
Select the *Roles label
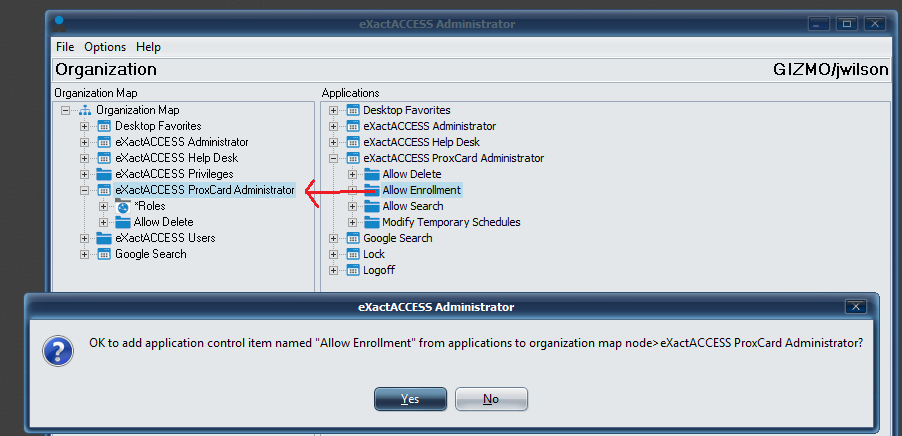click(150, 206)
